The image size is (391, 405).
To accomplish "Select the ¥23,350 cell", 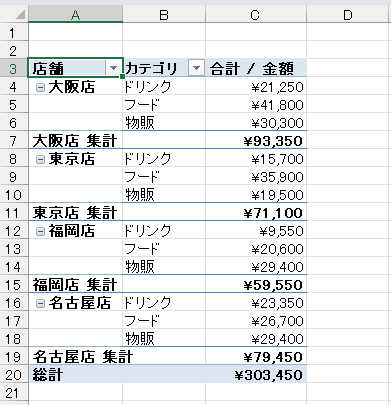I will (x=256, y=303).
